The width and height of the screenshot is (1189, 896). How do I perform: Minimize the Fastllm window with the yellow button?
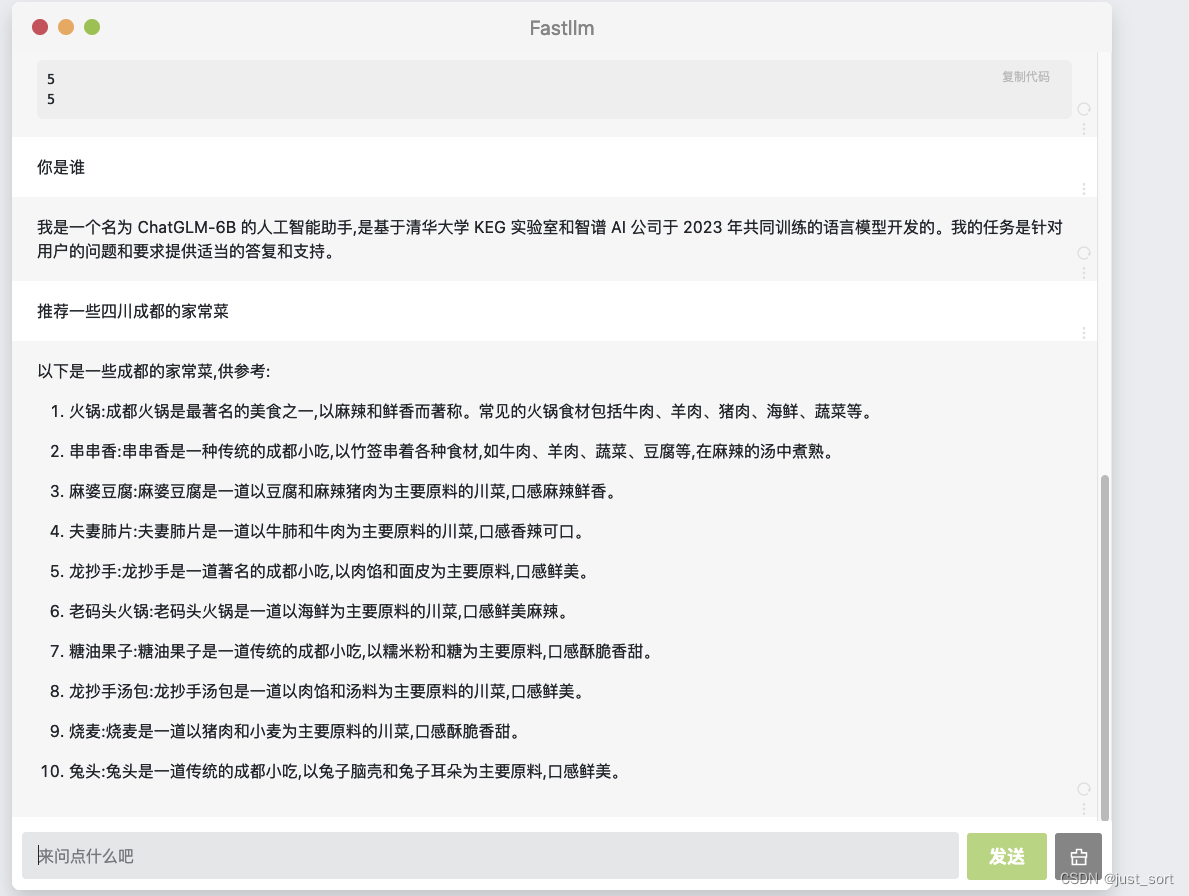click(66, 27)
